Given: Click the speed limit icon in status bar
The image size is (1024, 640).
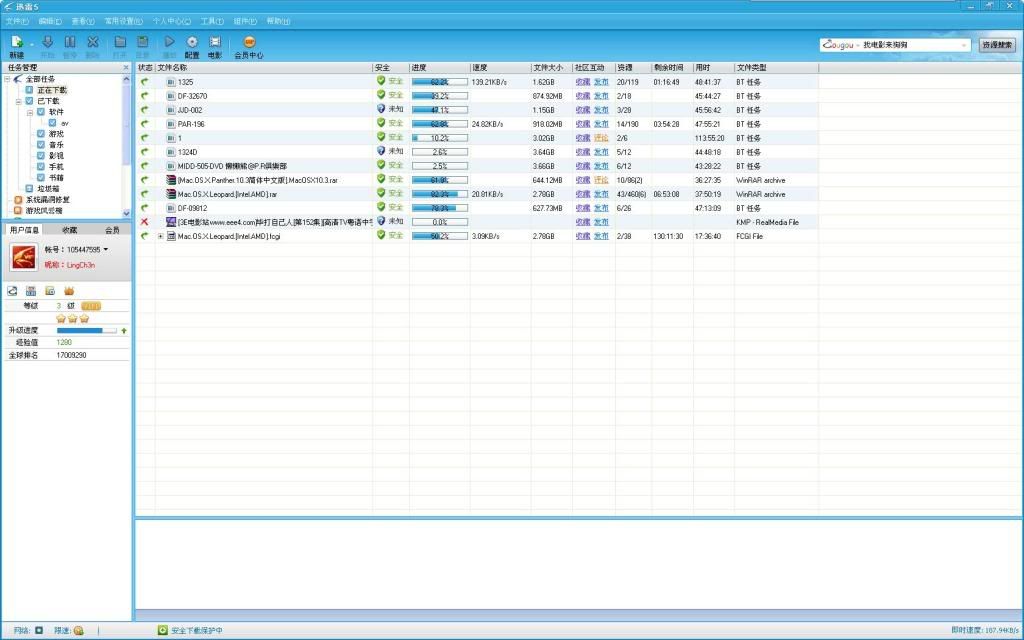Looking at the screenshot, I should pyautogui.click(x=78, y=630).
